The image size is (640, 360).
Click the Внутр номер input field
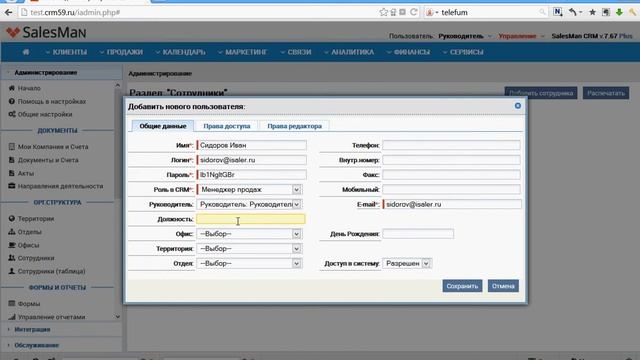pyautogui.click(x=451, y=160)
